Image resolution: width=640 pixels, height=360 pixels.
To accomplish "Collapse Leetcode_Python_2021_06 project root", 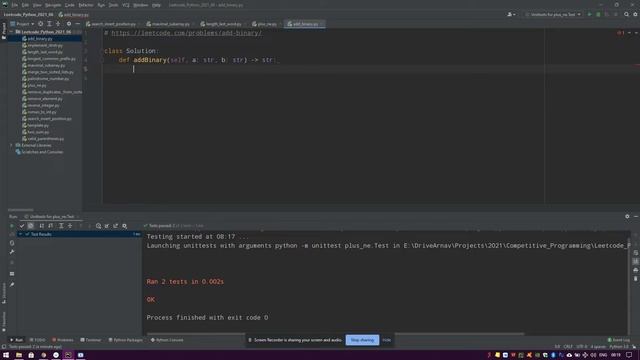I will [11, 31].
